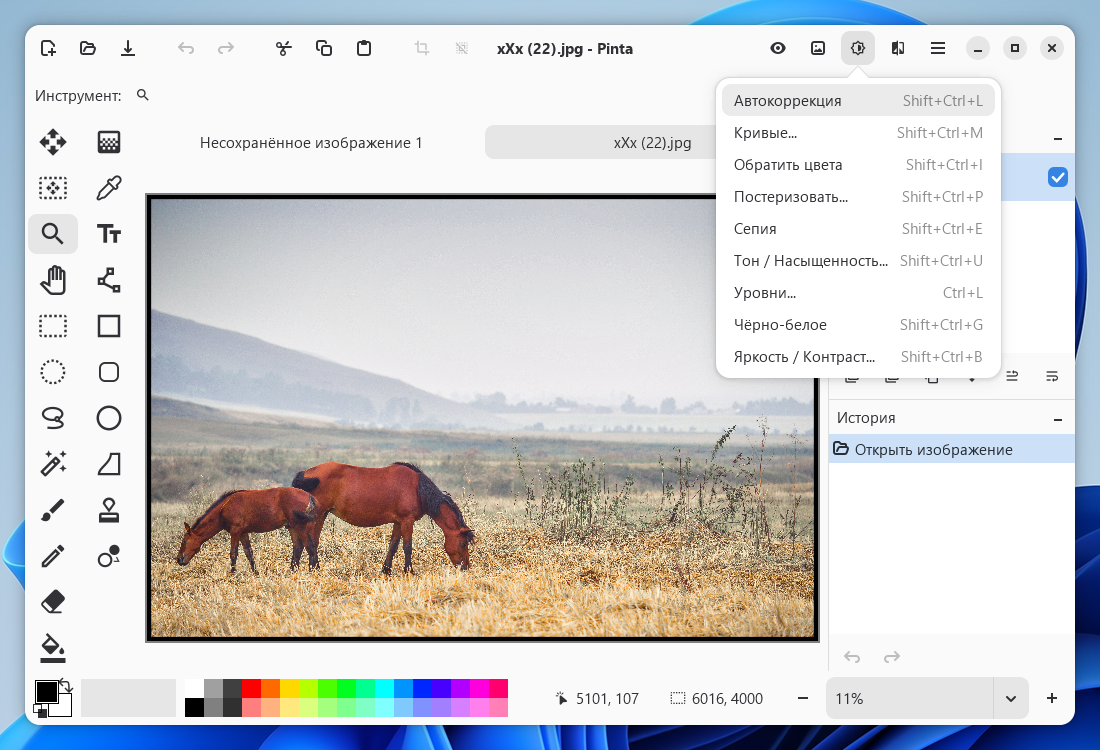The width and height of the screenshot is (1100, 750).
Task: Choose the Magic Wand selection tool
Action: point(53,463)
